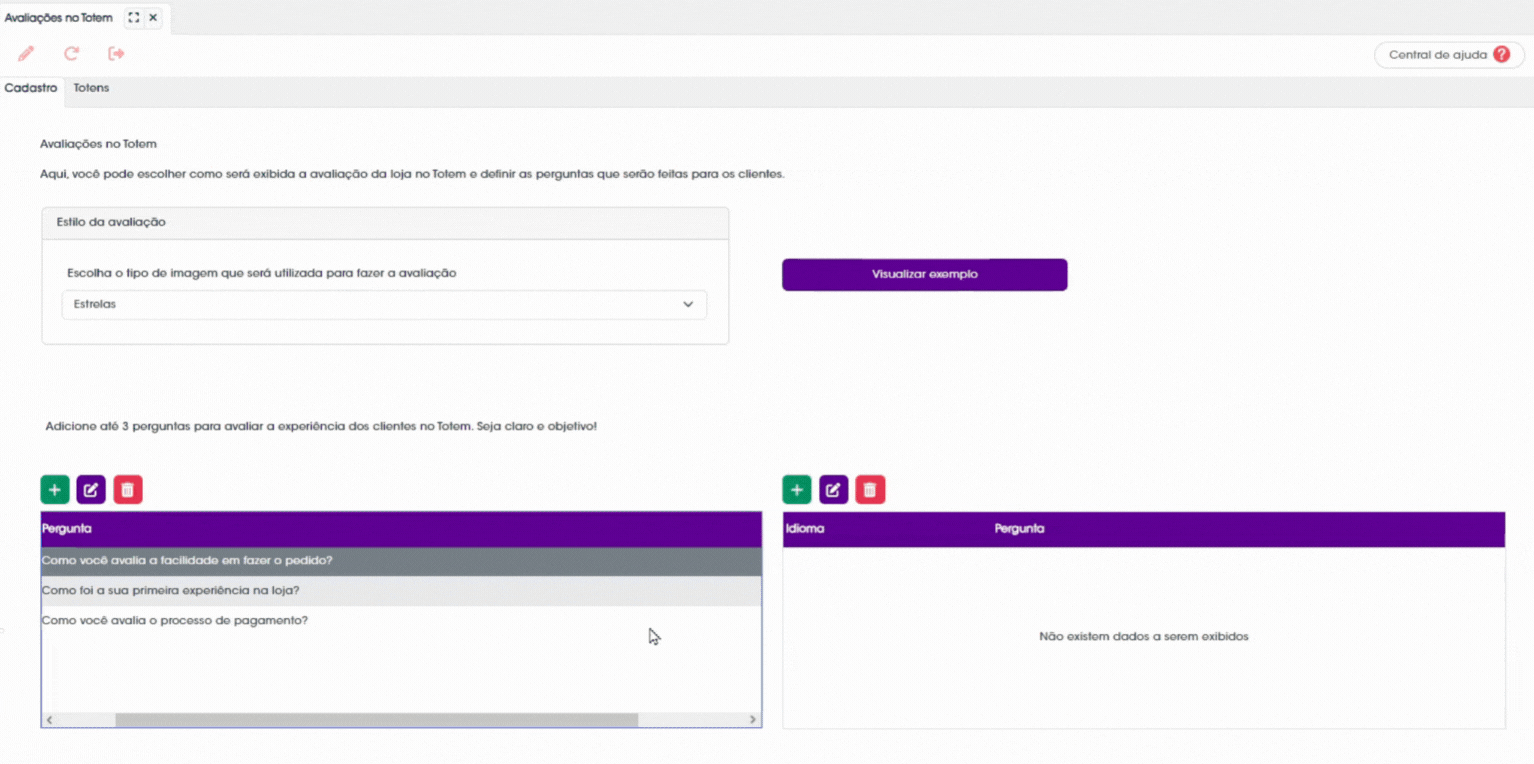Click the refresh icon in top toolbar
The width and height of the screenshot is (1534, 764).
click(x=71, y=54)
